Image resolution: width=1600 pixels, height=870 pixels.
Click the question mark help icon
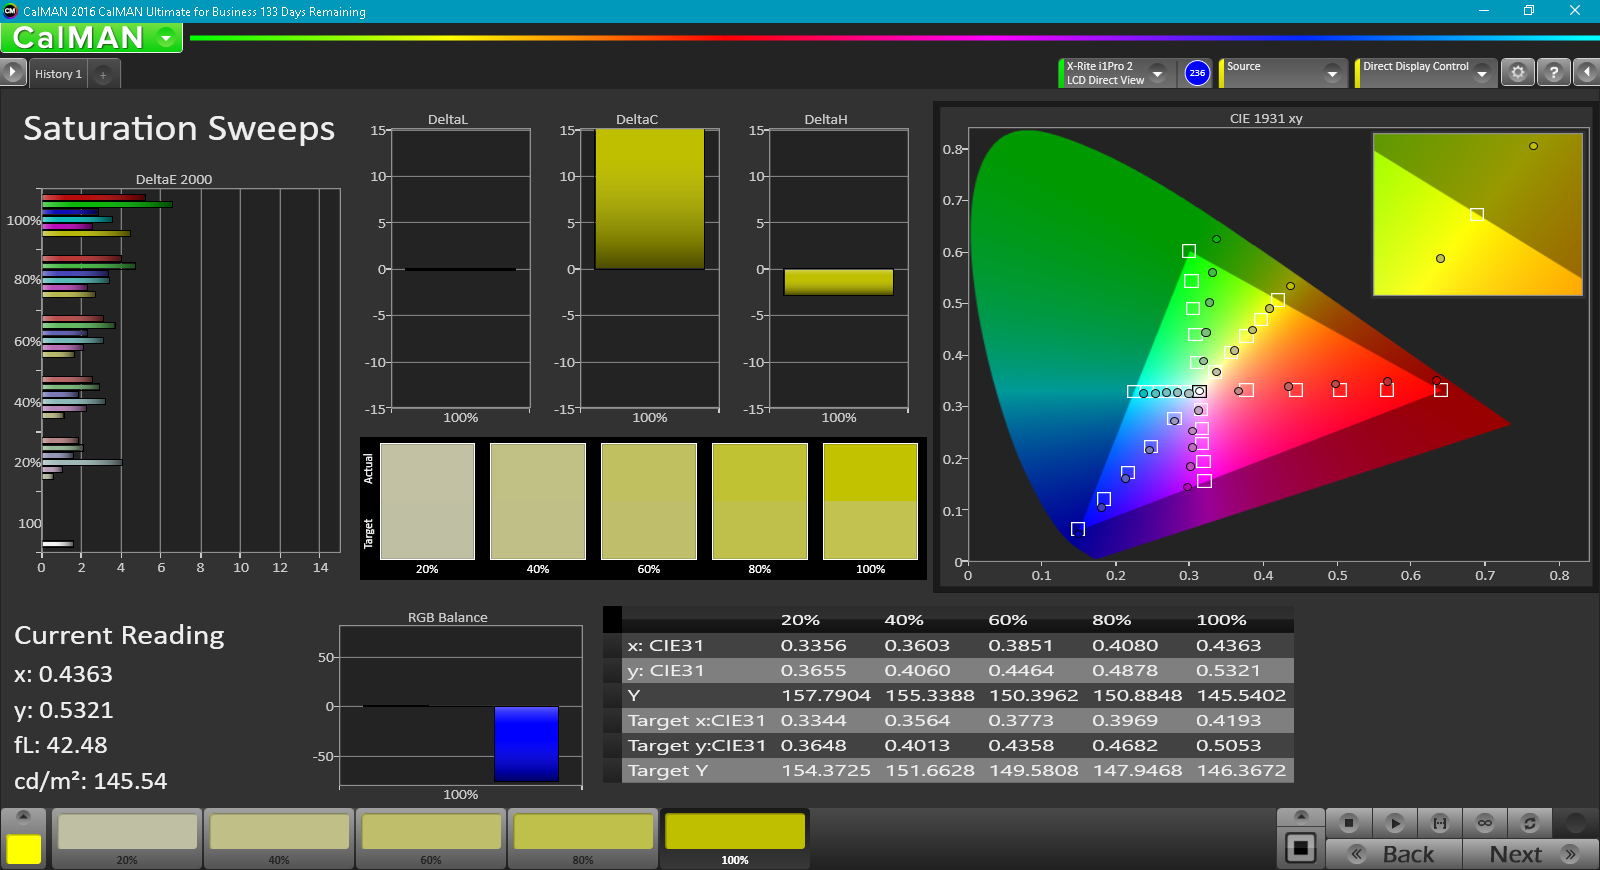(x=1553, y=73)
